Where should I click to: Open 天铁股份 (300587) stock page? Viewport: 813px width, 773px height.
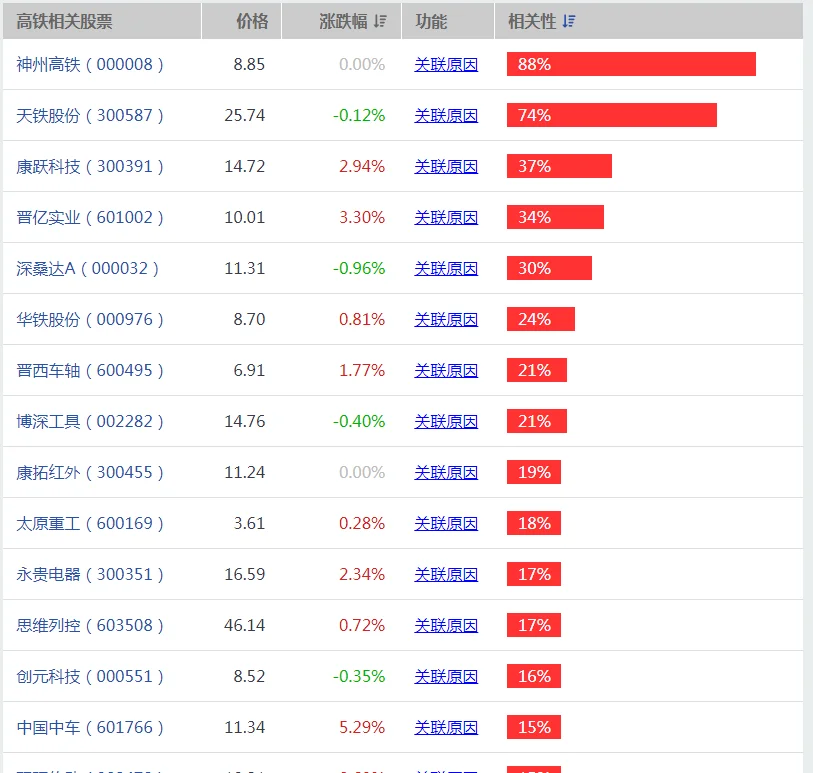88,115
